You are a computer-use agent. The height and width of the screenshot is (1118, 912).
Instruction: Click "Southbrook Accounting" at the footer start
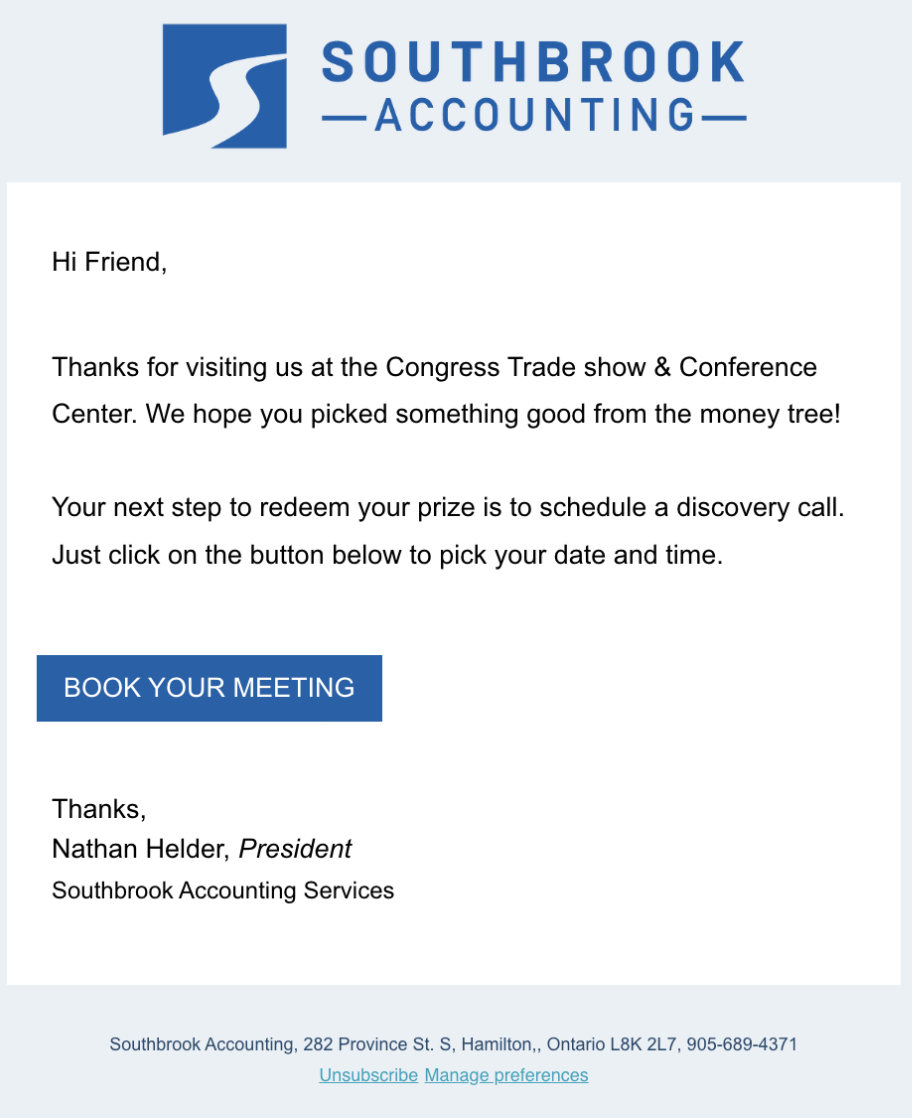pyautogui.click(x=201, y=1045)
